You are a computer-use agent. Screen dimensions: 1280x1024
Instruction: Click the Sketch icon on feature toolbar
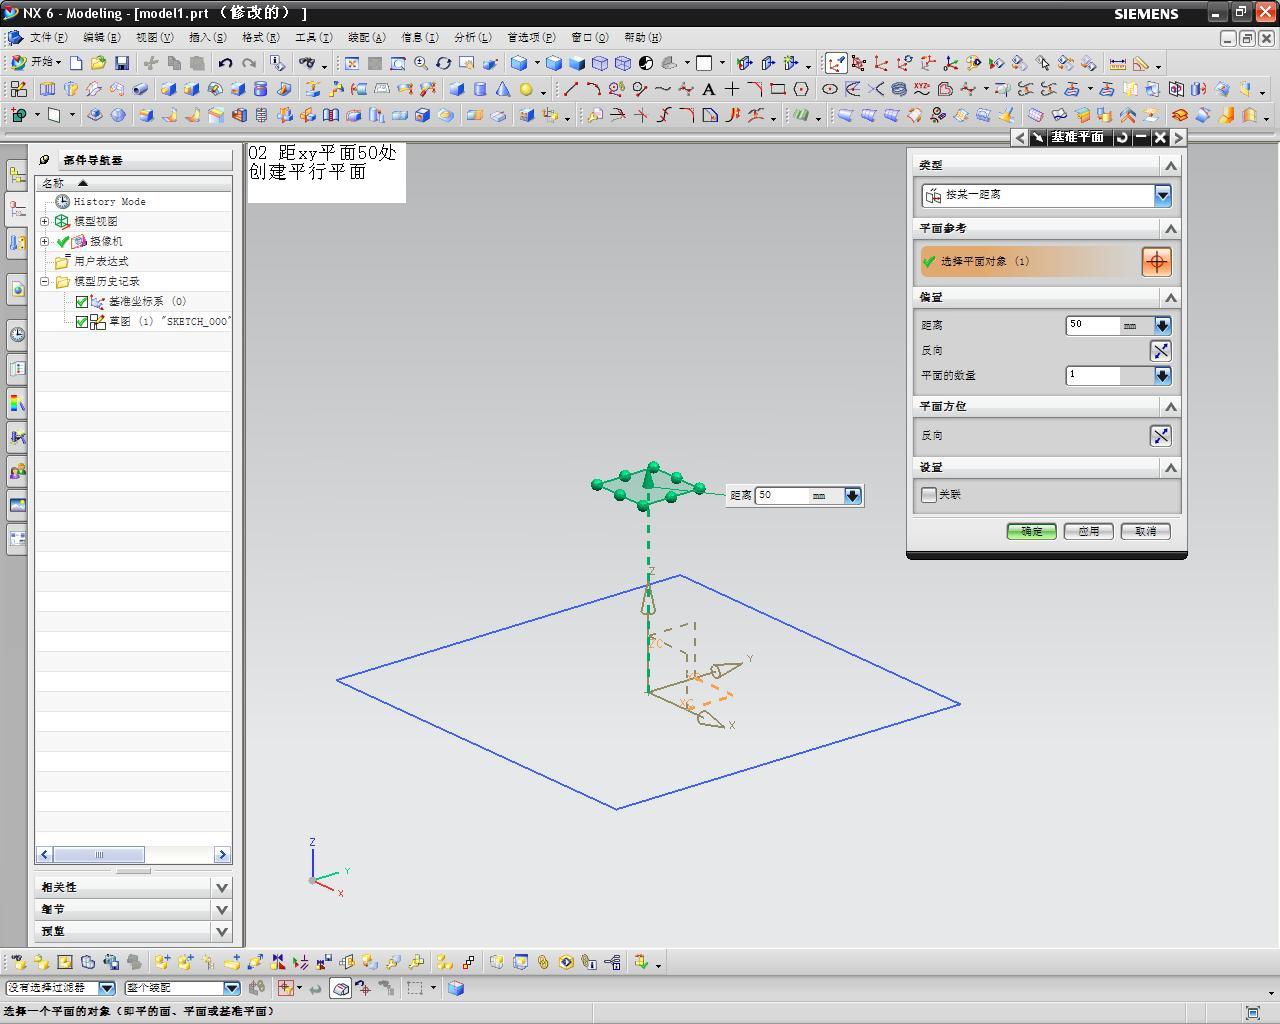pyautogui.click(x=18, y=89)
